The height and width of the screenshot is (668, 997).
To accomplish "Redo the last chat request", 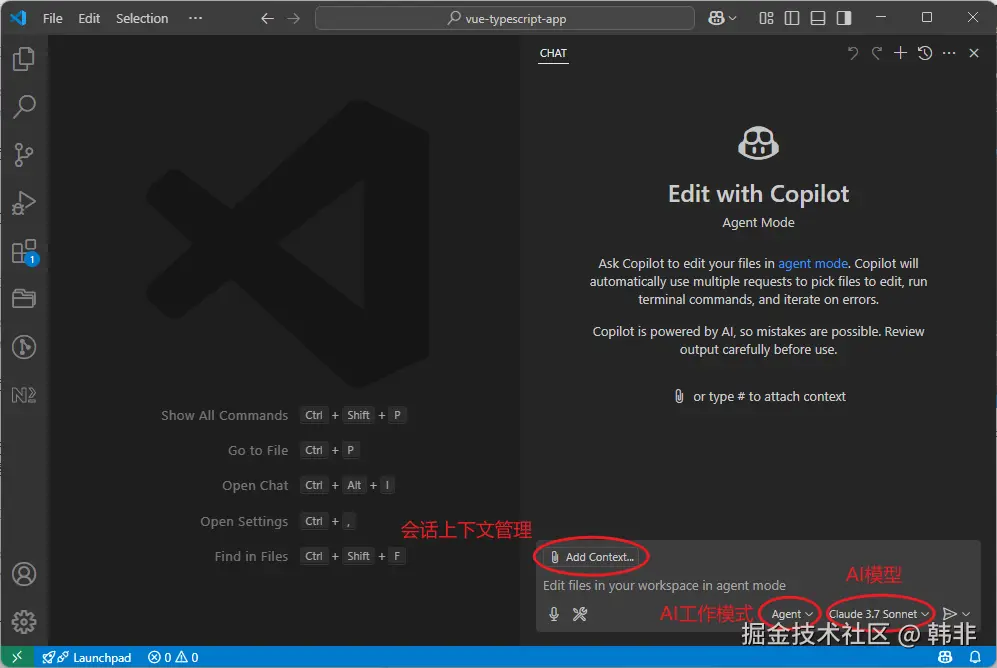I will click(877, 53).
